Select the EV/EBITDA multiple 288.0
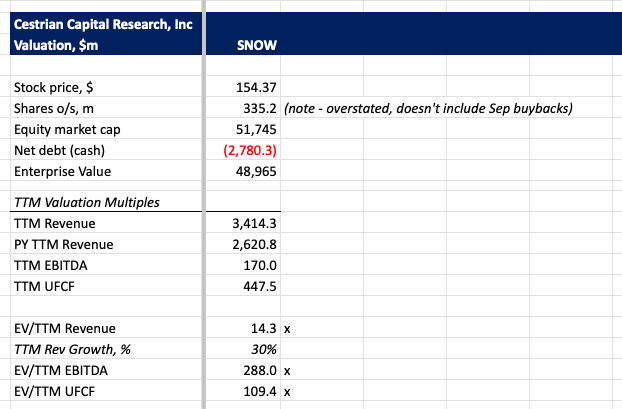 [x=260, y=371]
